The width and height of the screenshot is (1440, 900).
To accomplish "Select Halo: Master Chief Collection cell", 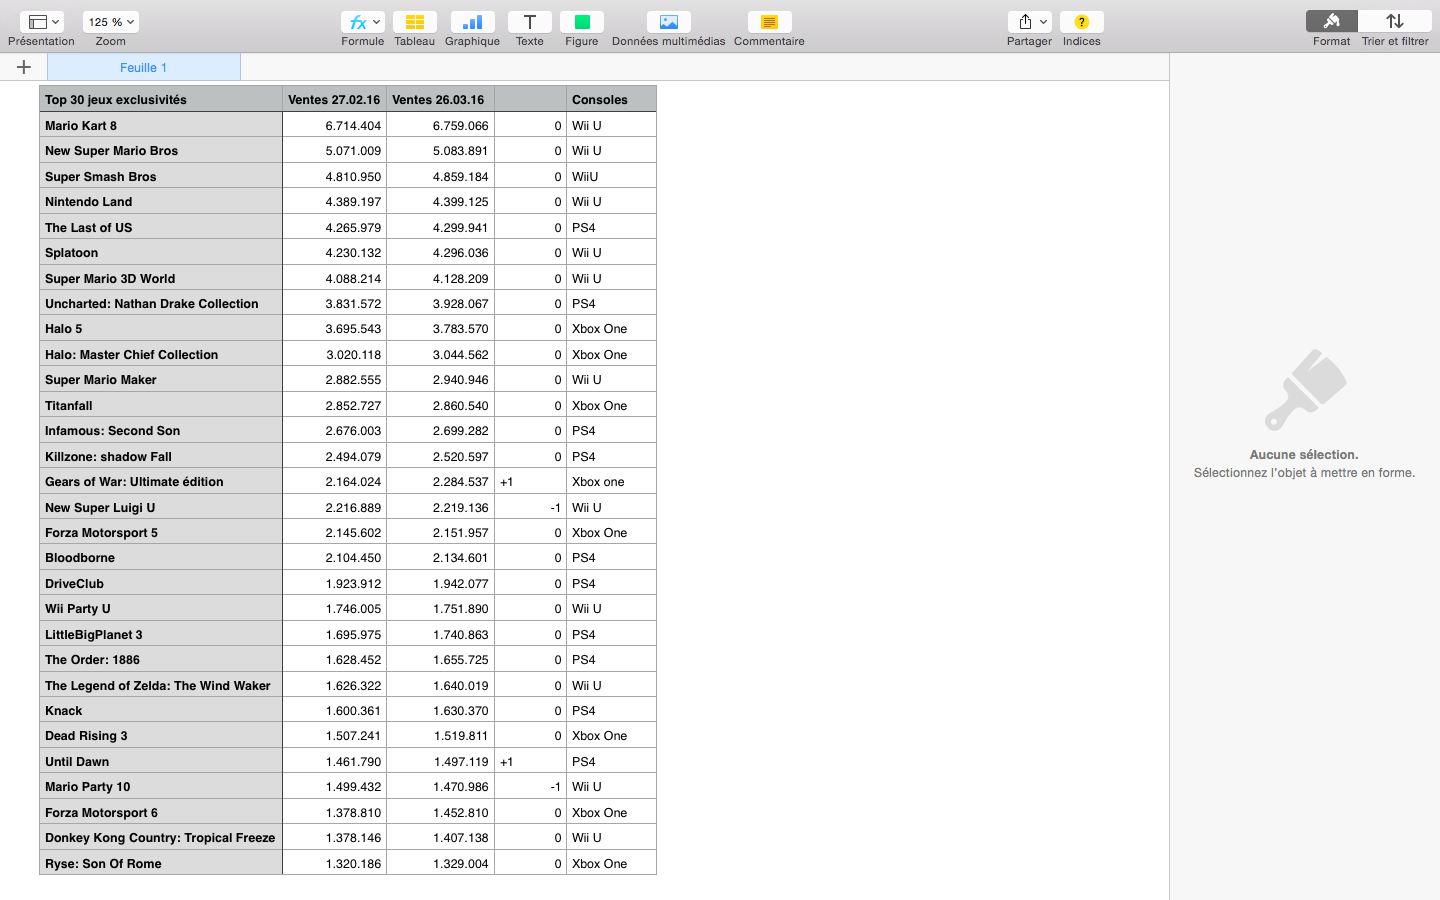I will [161, 354].
